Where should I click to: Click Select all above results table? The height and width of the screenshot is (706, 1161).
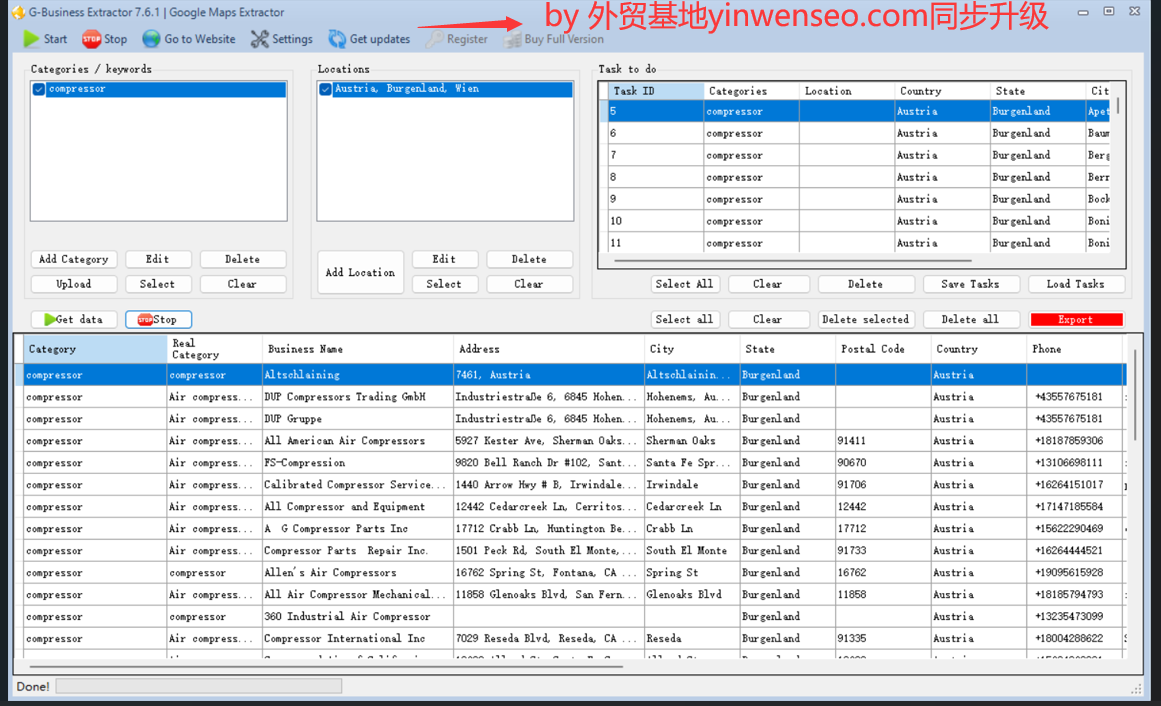click(x=684, y=319)
